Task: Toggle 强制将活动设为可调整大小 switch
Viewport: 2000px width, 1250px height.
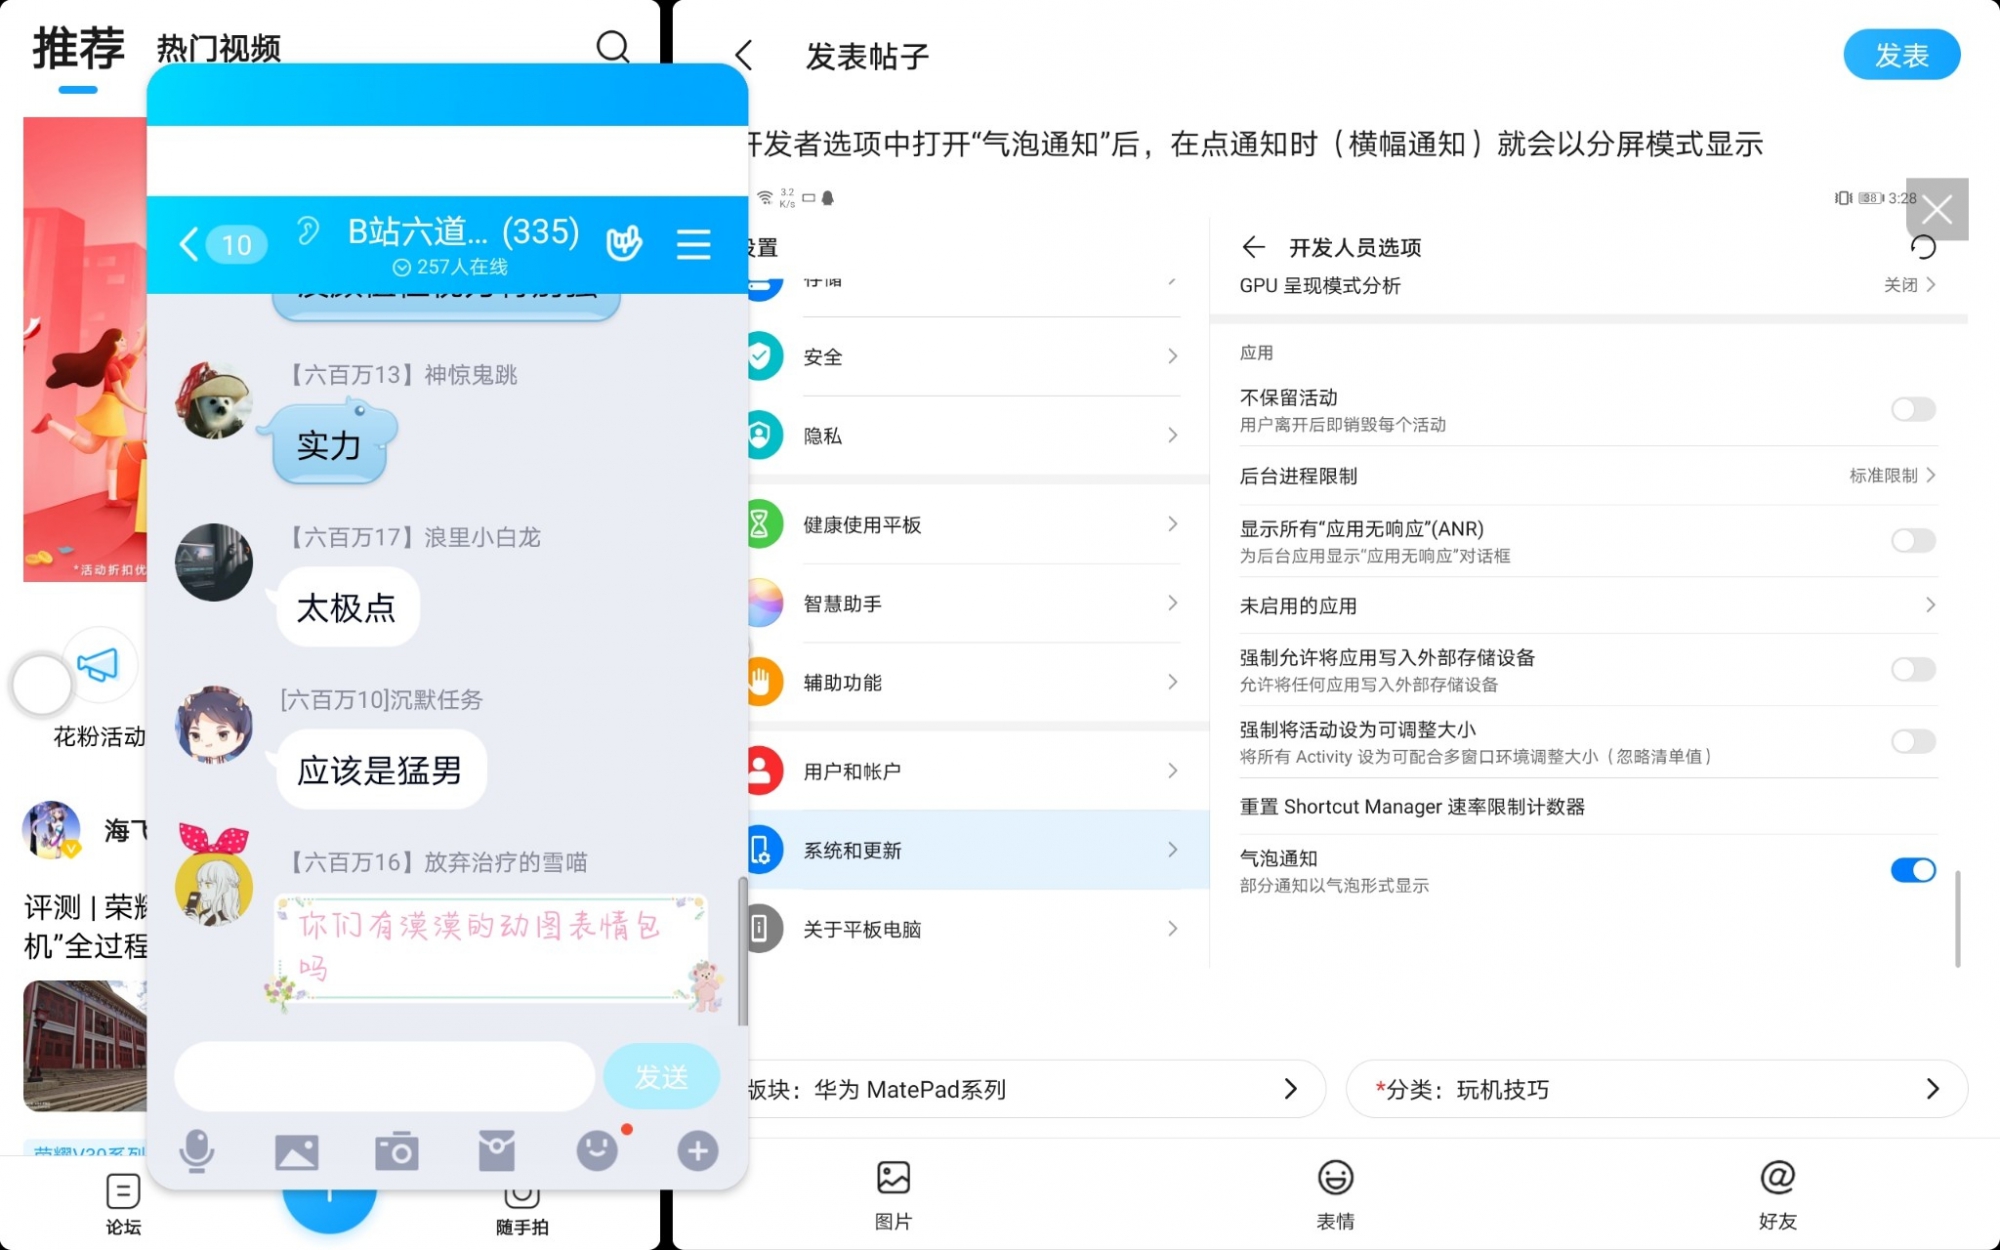Action: pos(1913,741)
